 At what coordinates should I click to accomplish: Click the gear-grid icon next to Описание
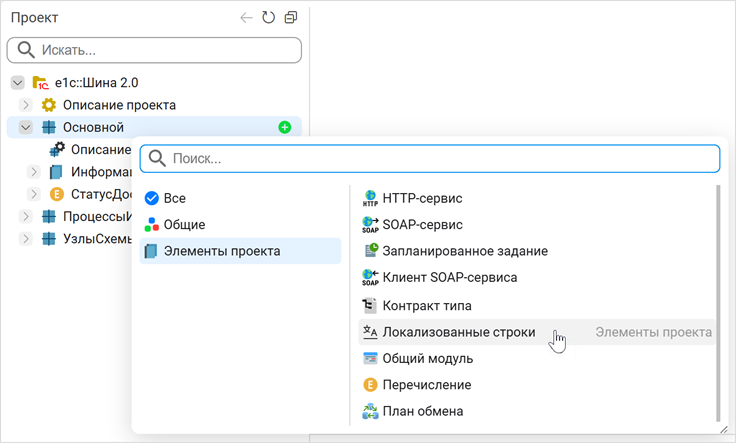pos(57,149)
